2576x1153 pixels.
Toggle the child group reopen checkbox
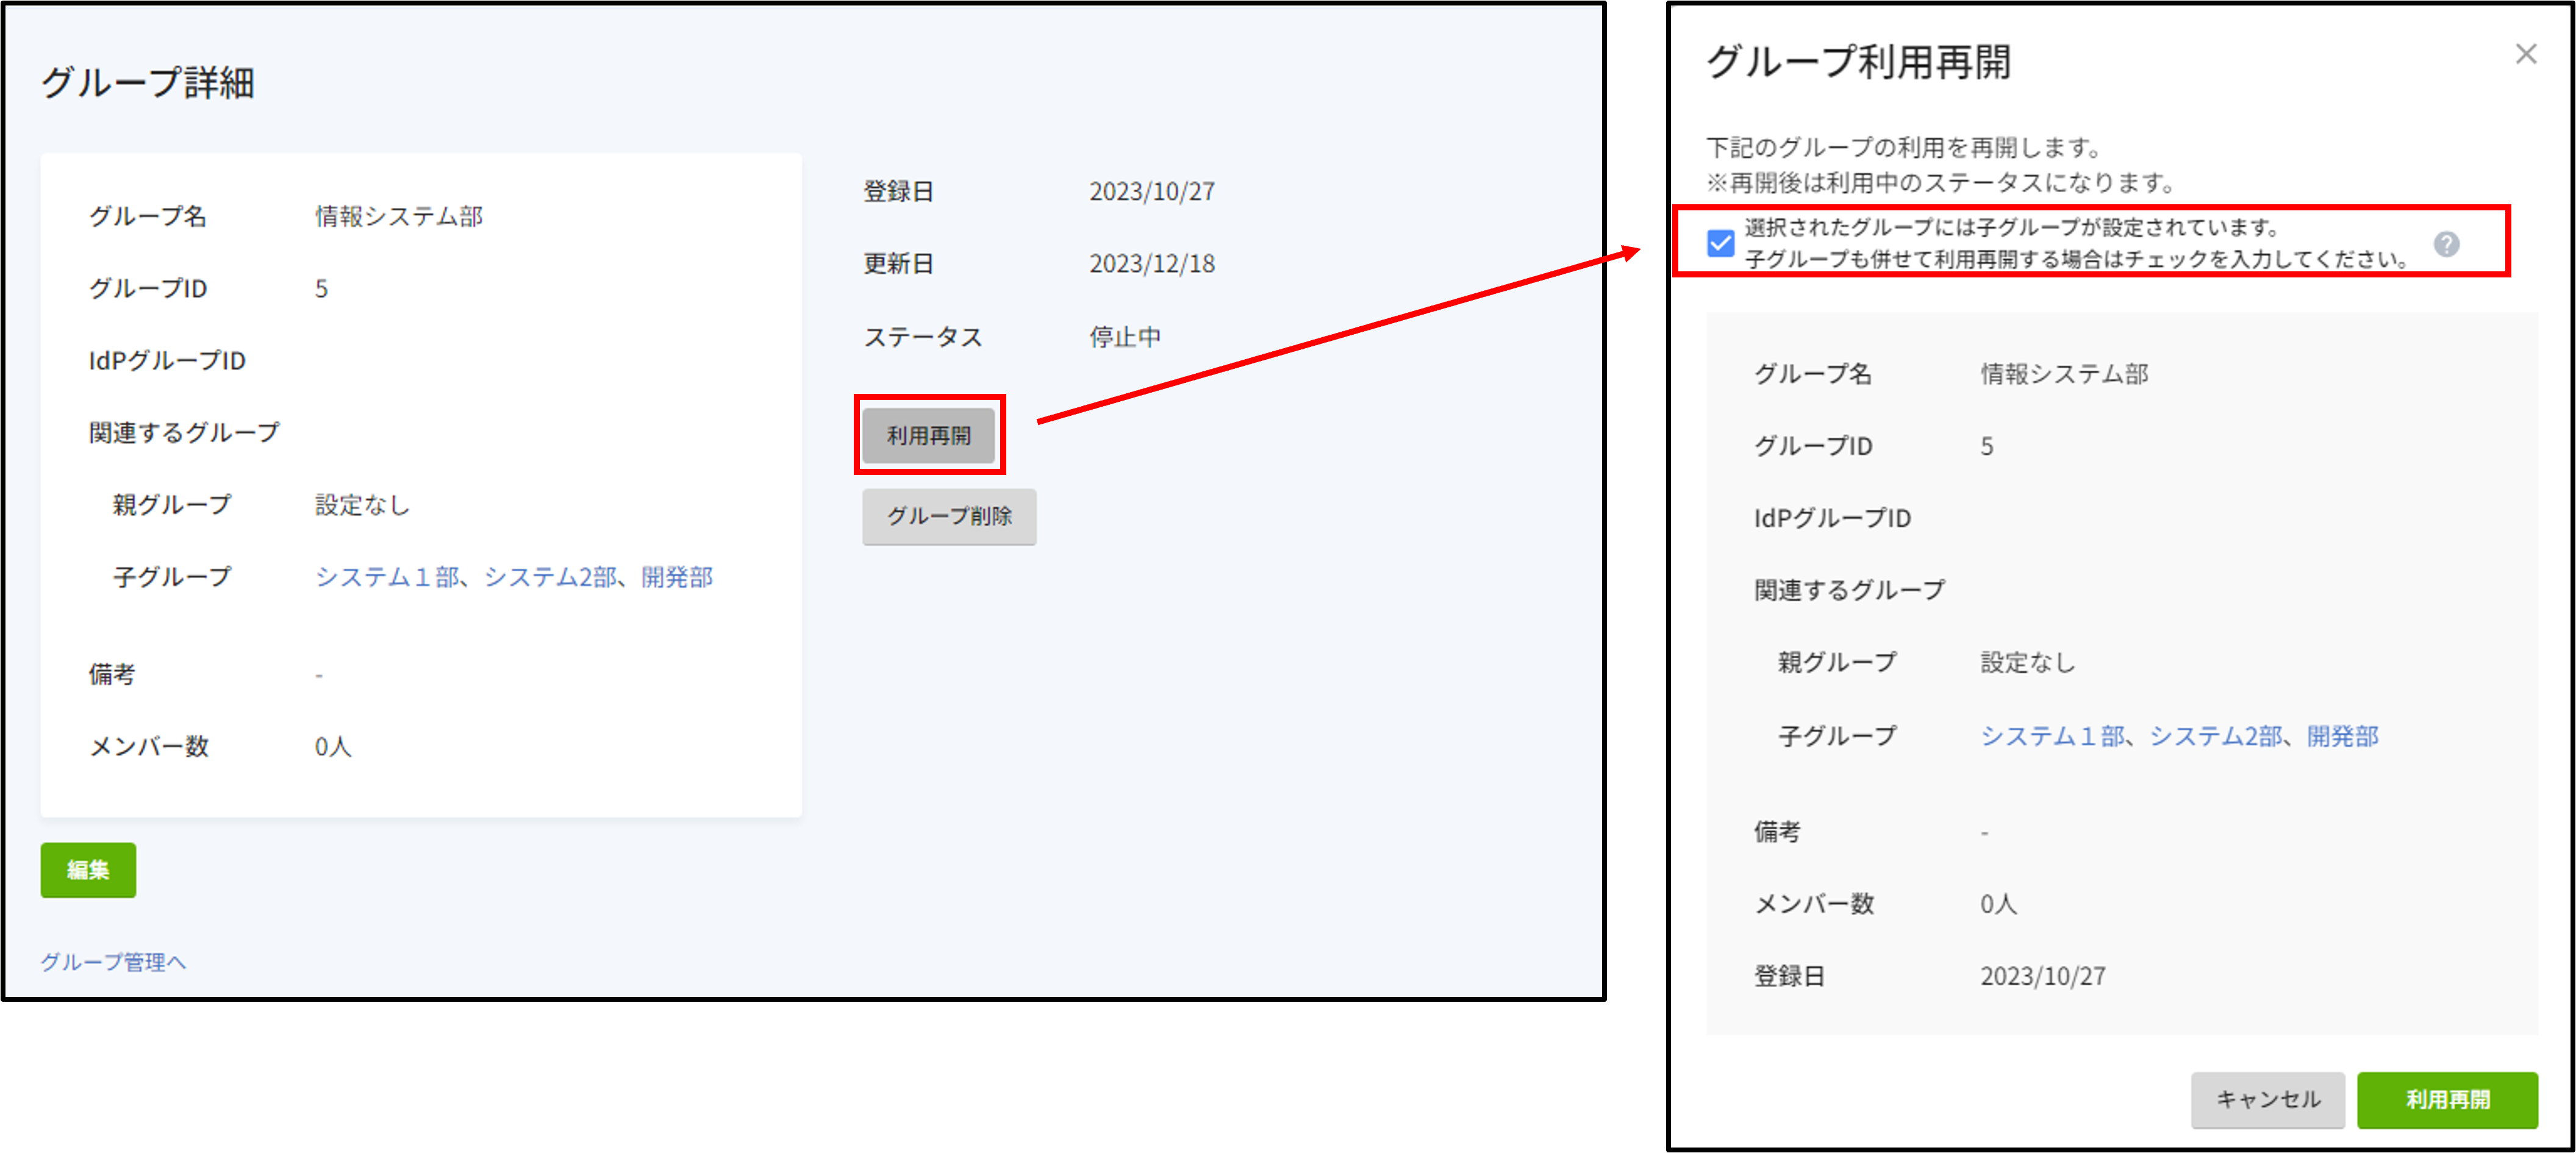point(1720,243)
